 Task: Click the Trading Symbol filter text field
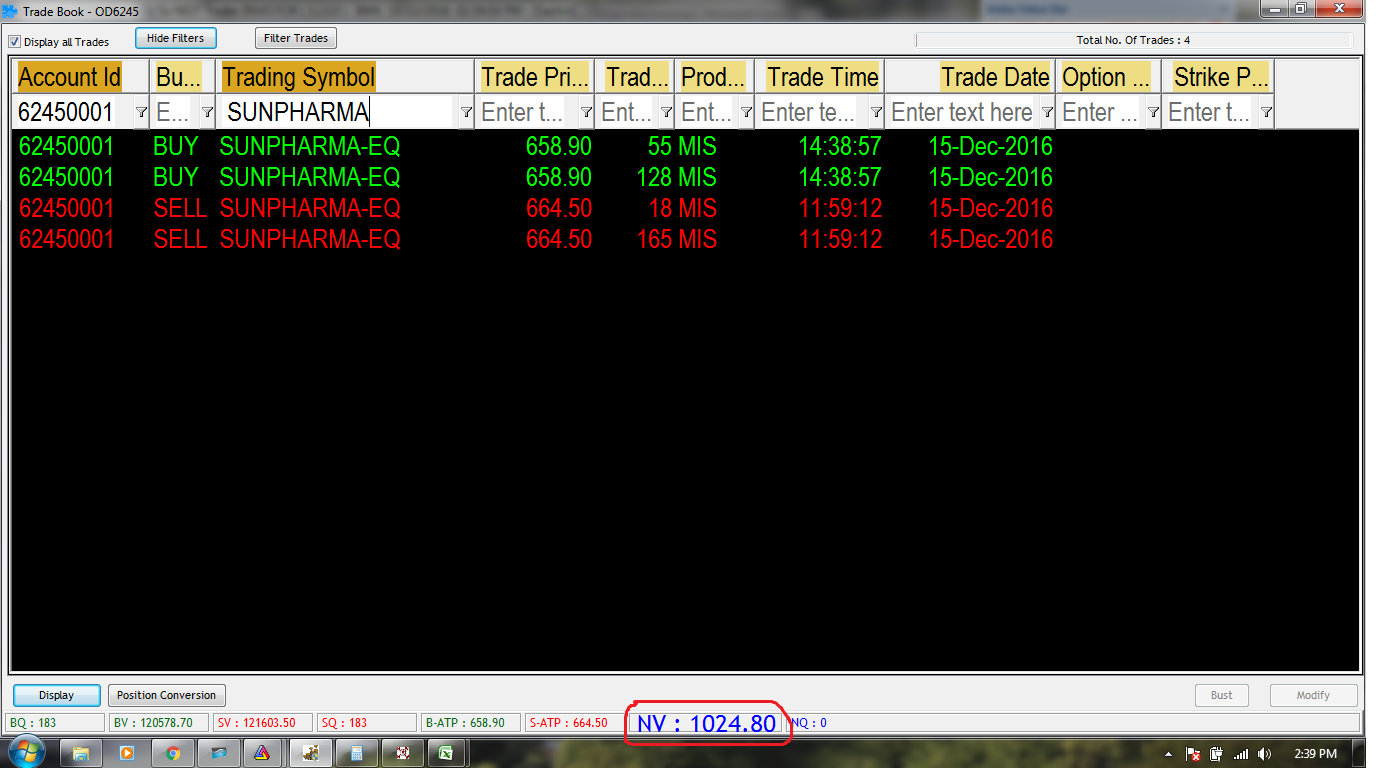[338, 112]
